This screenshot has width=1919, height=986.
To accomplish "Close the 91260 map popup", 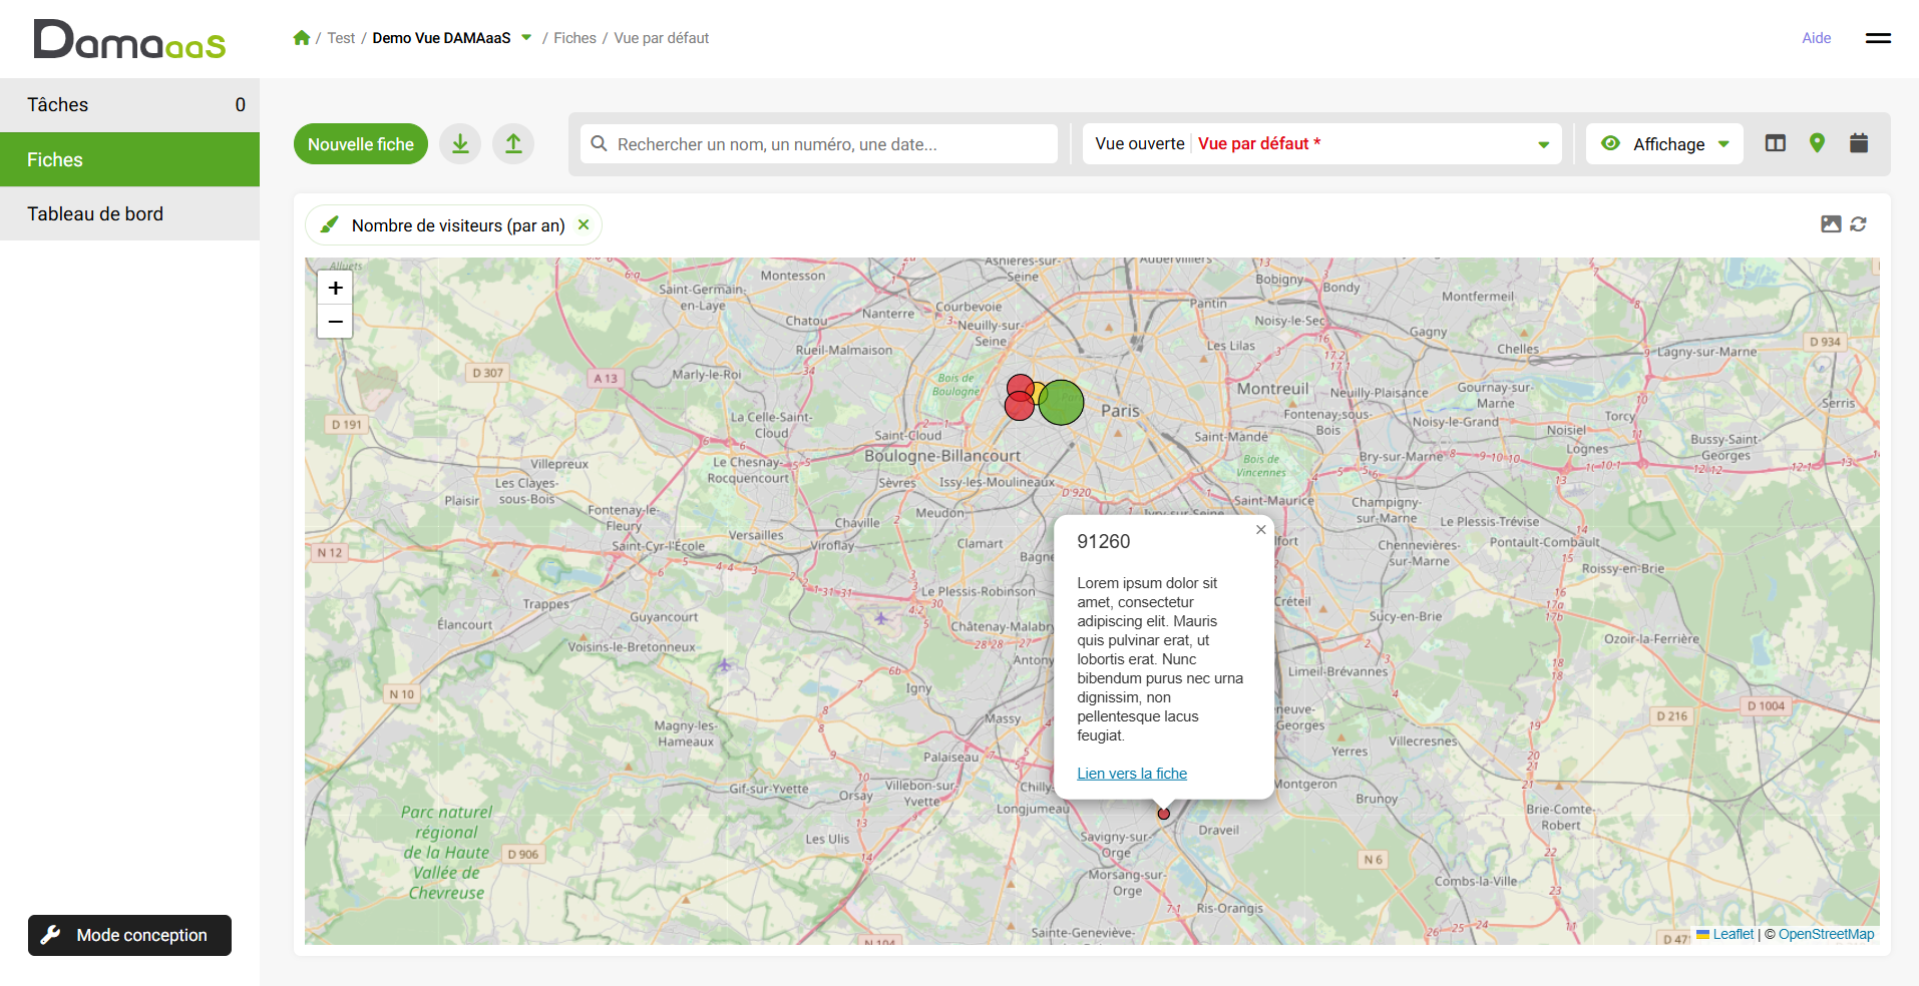I will (x=1260, y=530).
